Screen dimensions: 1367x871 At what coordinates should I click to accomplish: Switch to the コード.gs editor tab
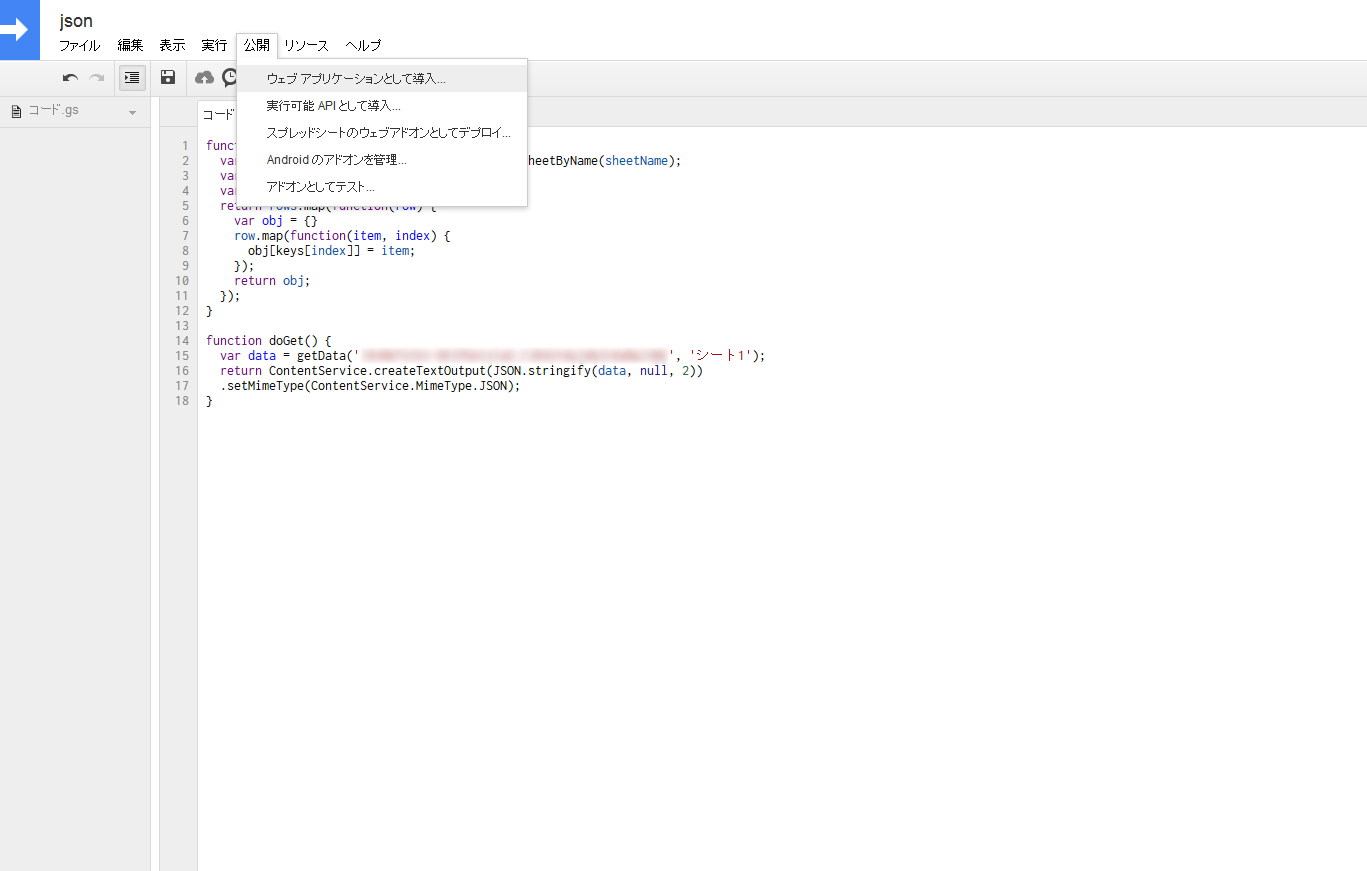click(218, 113)
